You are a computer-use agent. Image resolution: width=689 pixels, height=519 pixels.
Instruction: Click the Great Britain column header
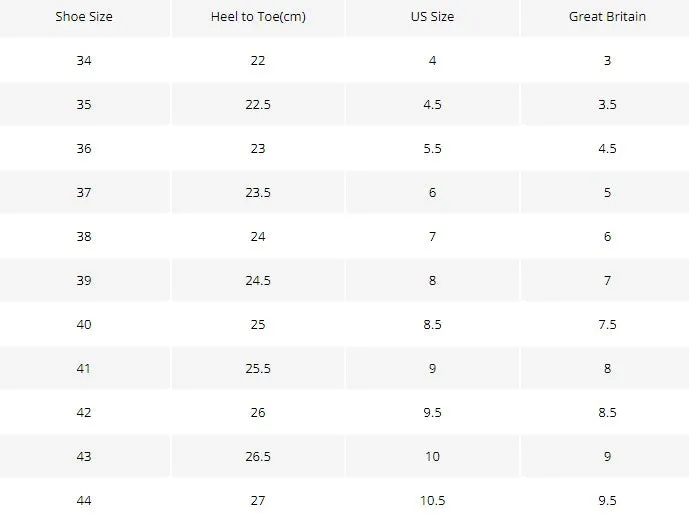pyautogui.click(x=607, y=17)
